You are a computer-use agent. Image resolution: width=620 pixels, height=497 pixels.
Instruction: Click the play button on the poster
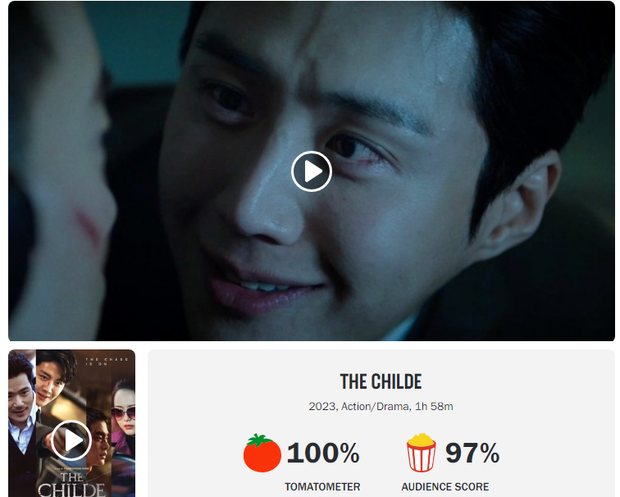[71, 440]
